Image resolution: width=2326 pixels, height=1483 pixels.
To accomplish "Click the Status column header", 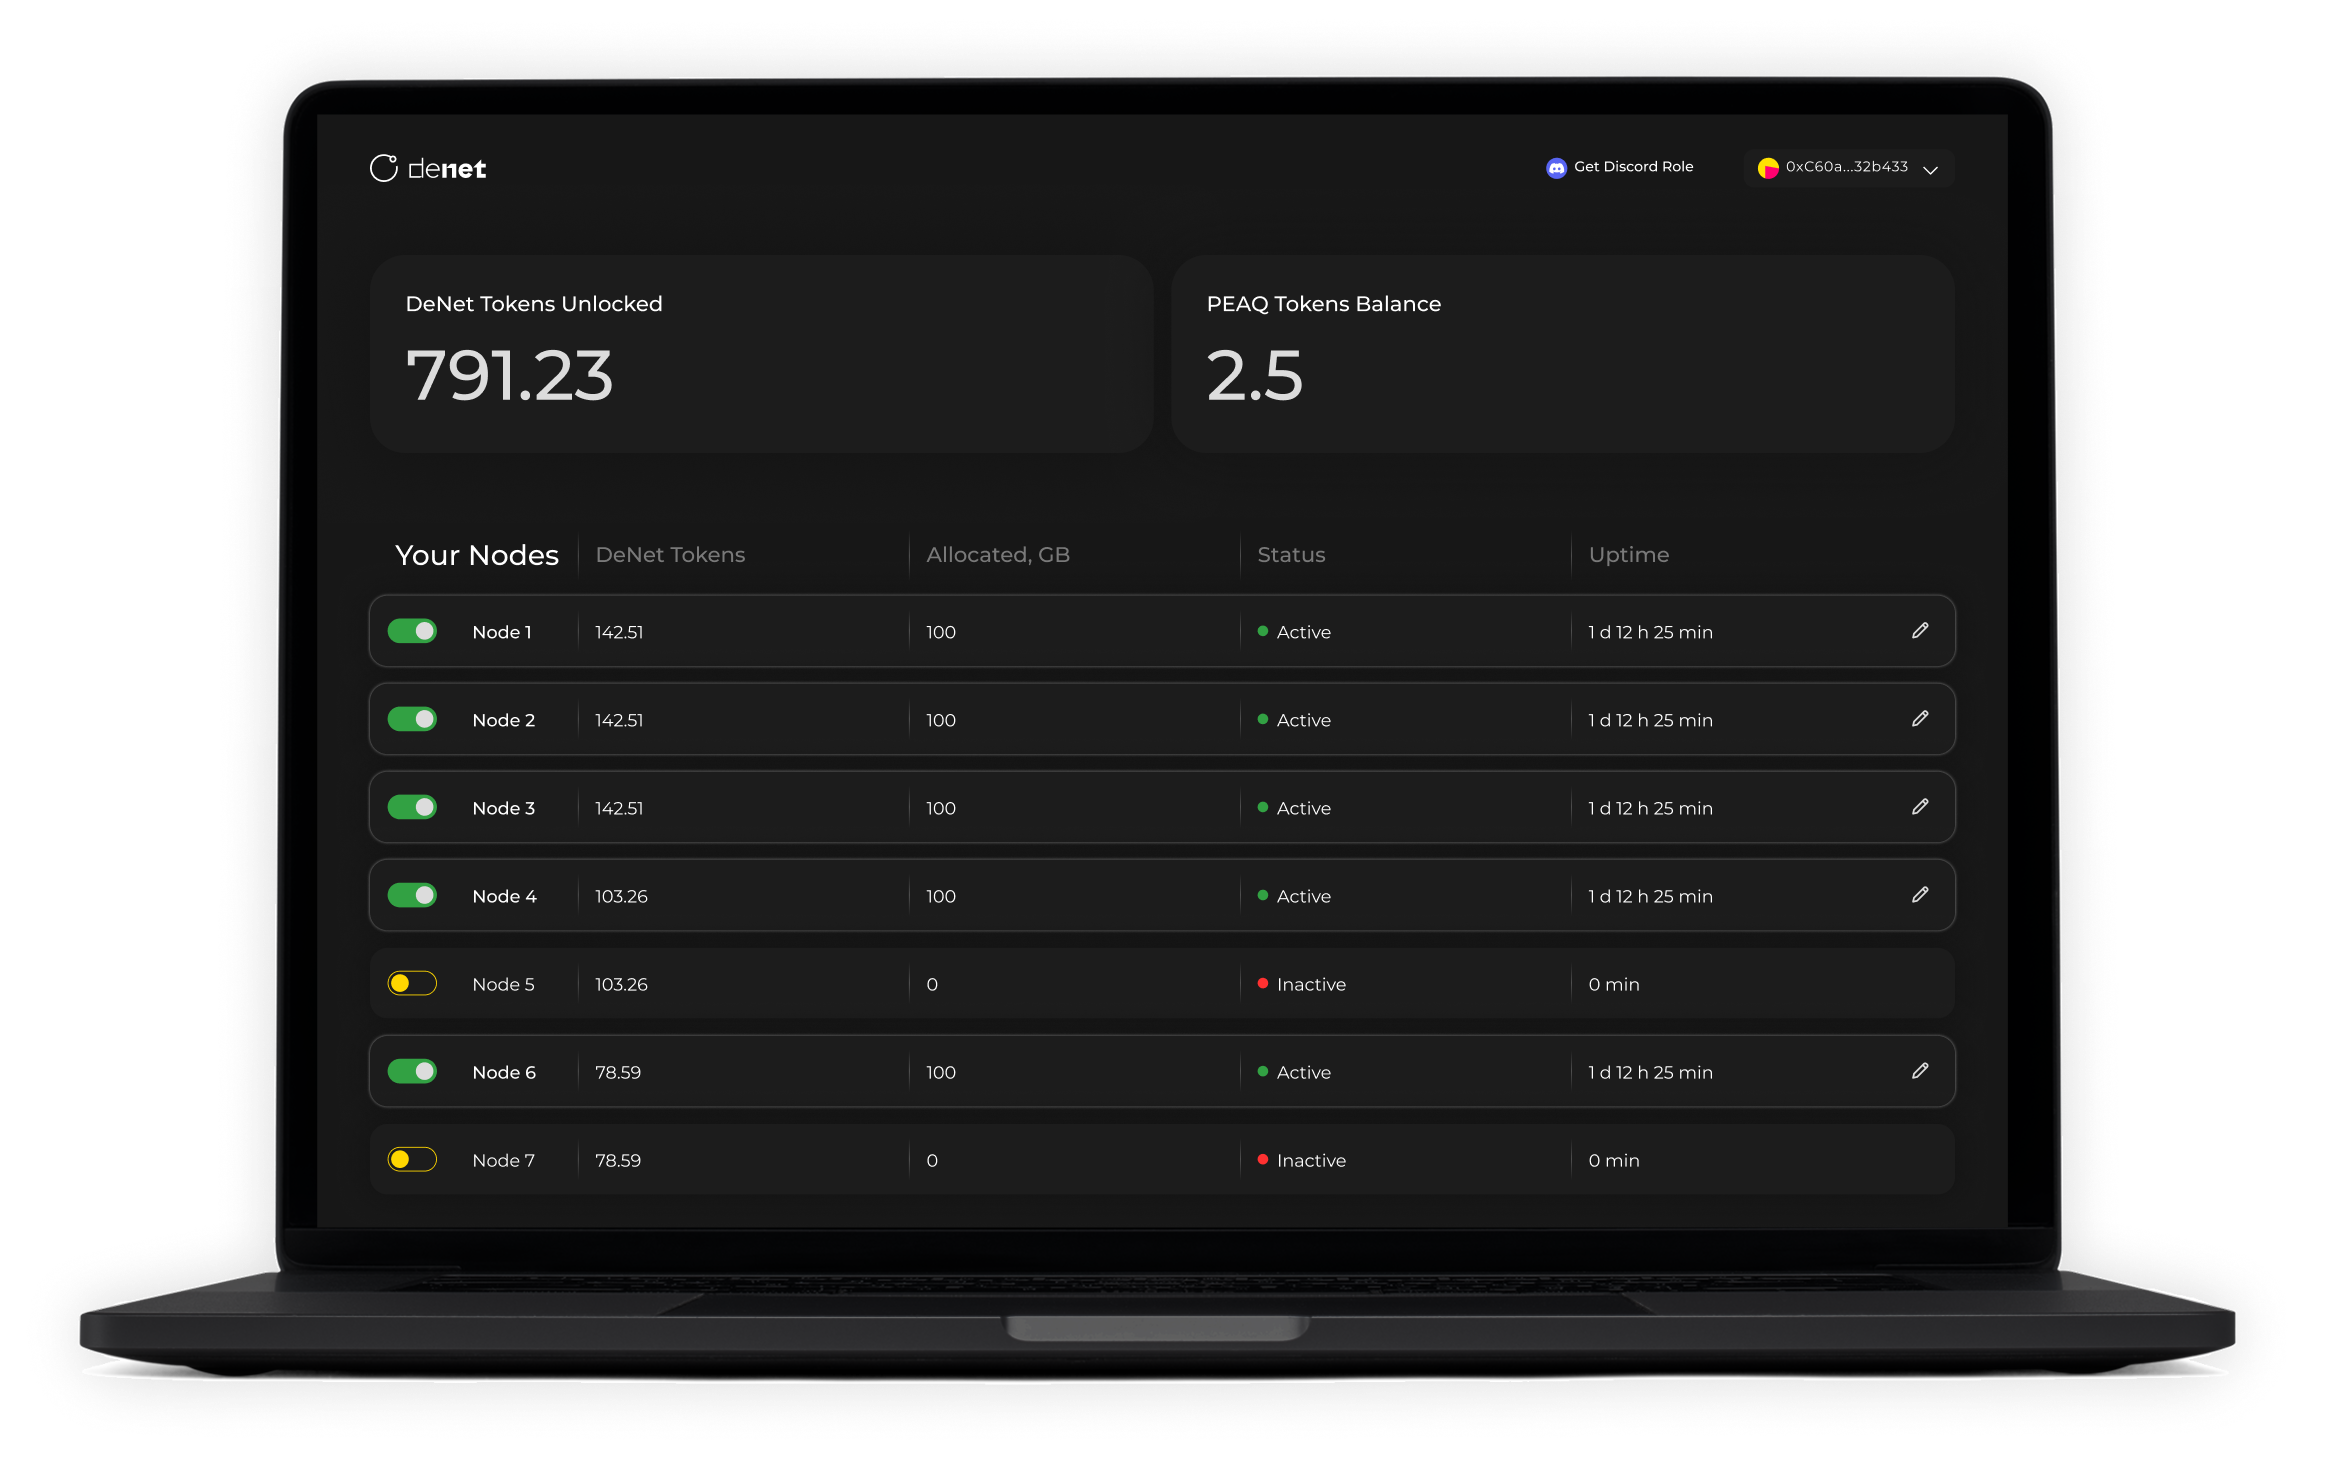I will (x=1290, y=555).
